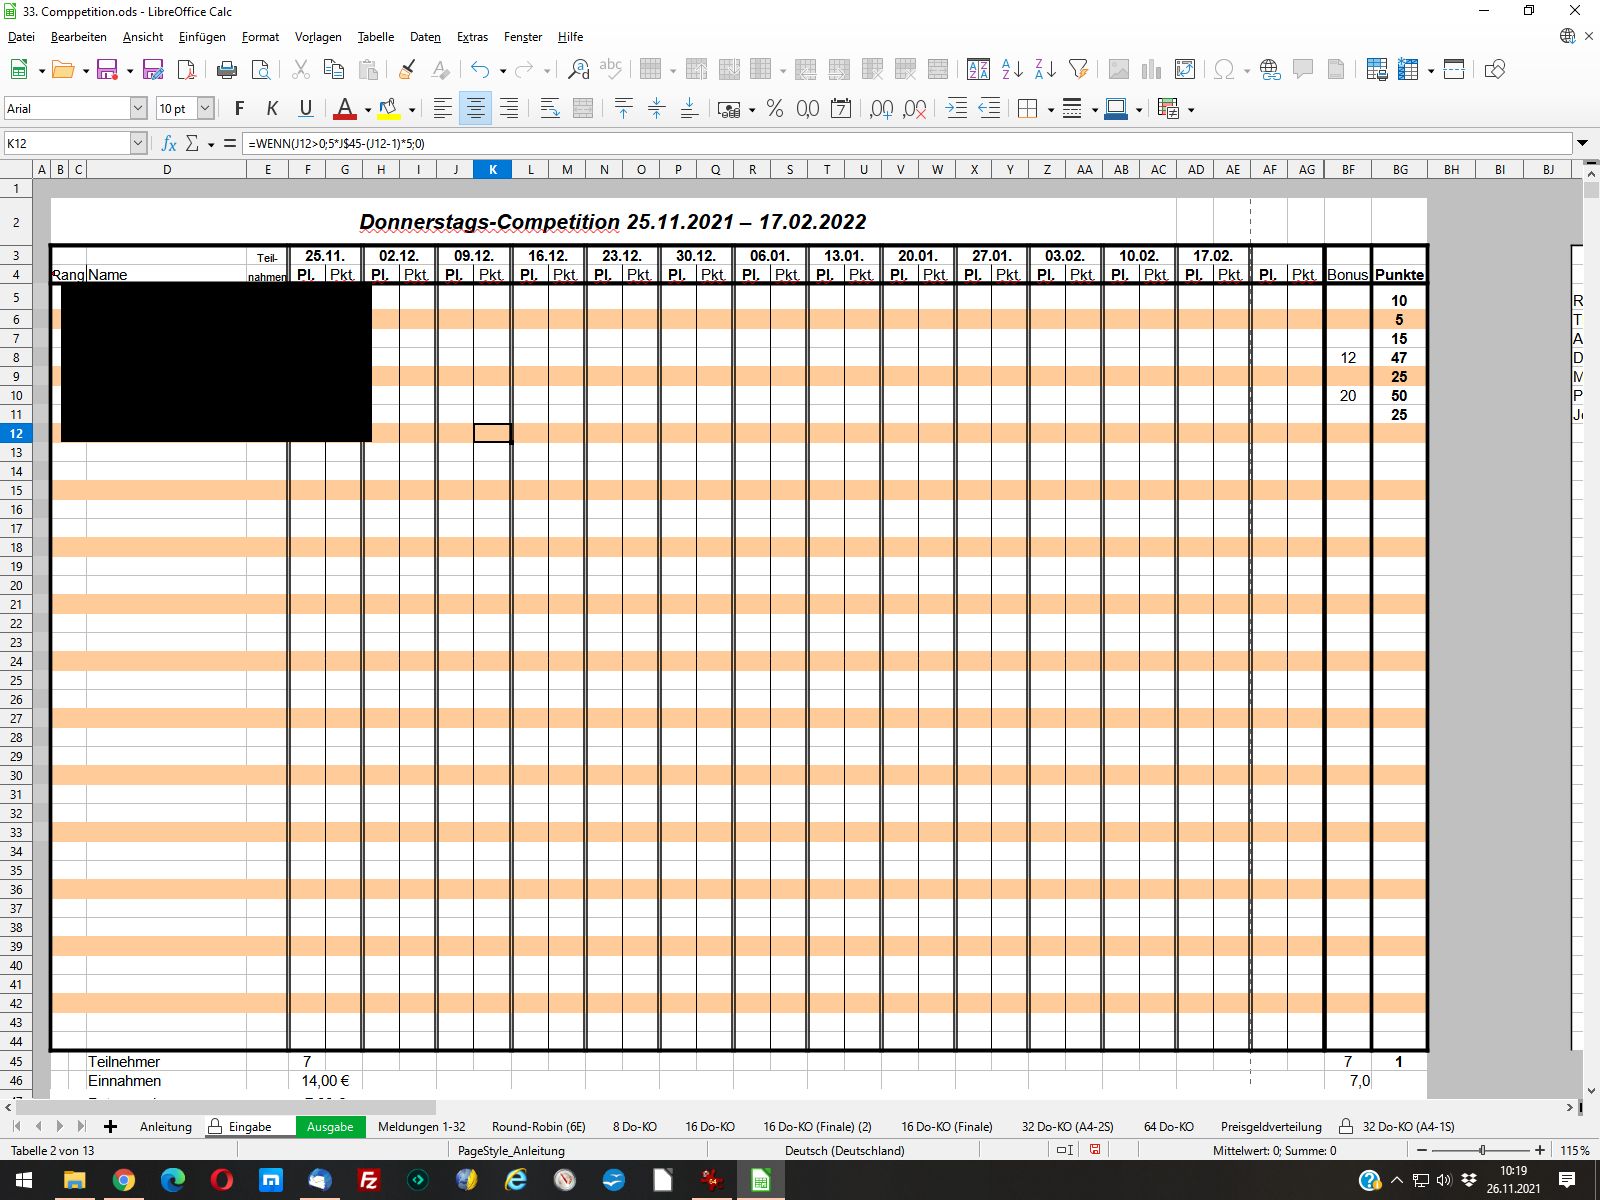Expand the Name Box K12 dropdown
Viewport: 1600px width, 1200px height.
pos(138,143)
